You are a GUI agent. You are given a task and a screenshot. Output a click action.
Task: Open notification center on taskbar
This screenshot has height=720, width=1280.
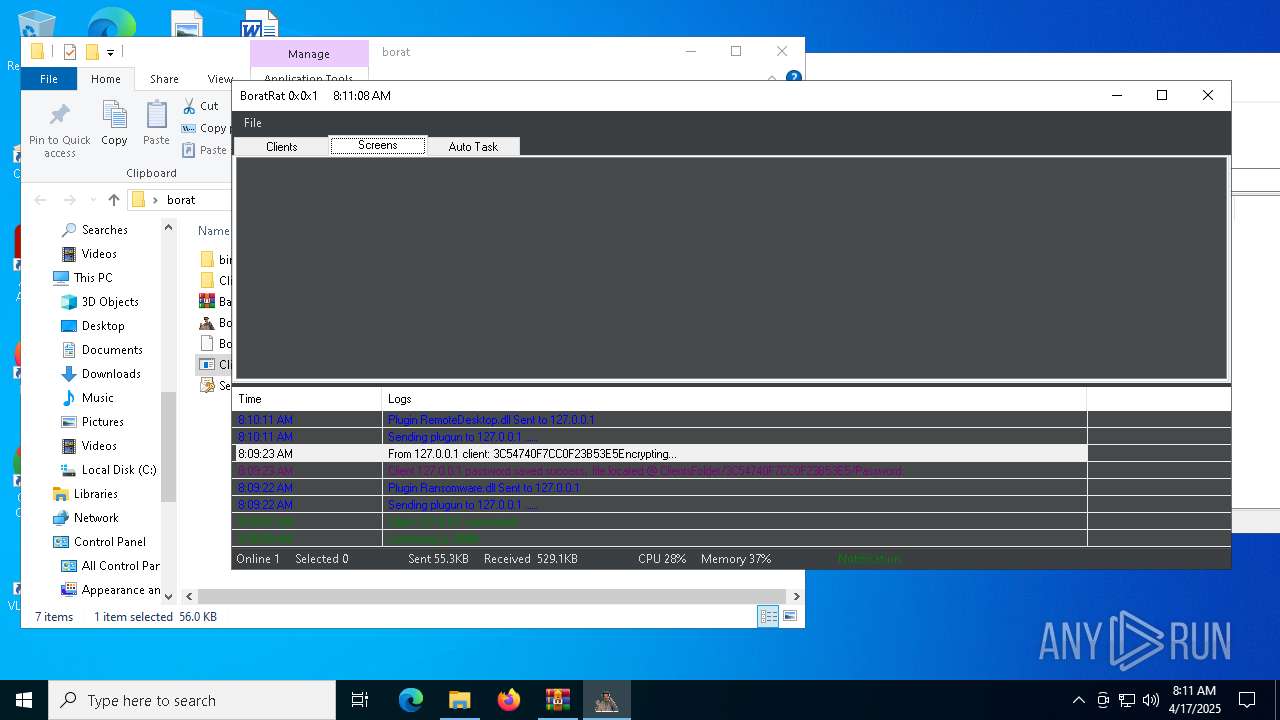(x=1247, y=700)
